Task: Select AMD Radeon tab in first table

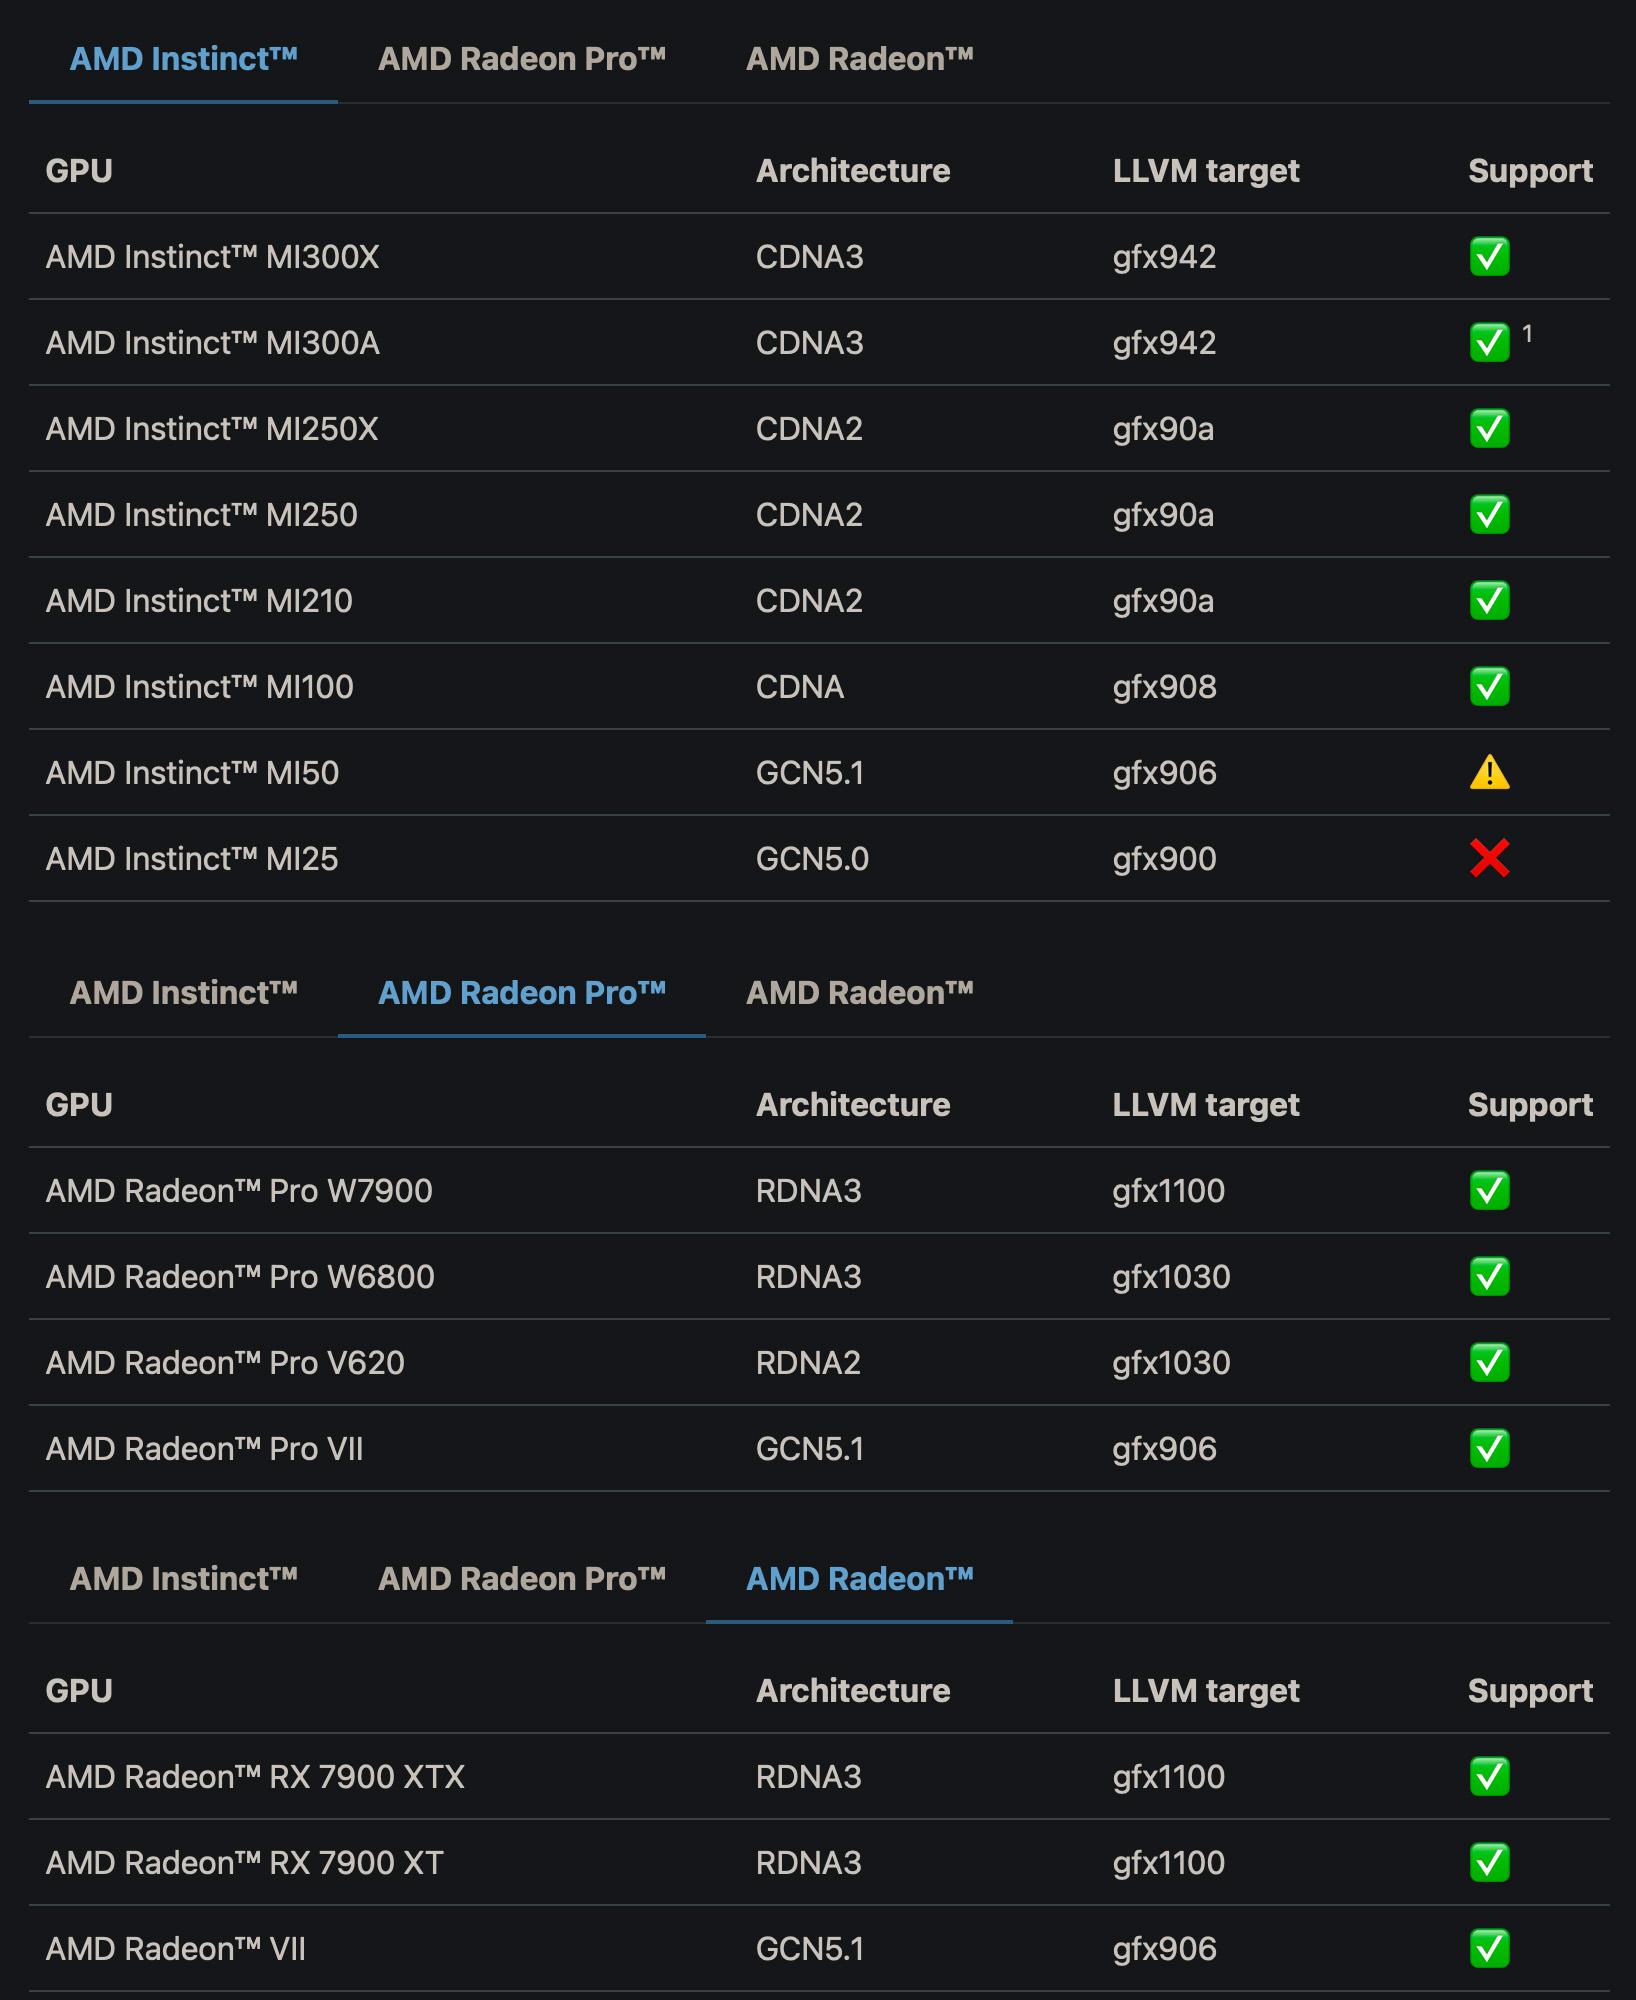Action: click(859, 59)
